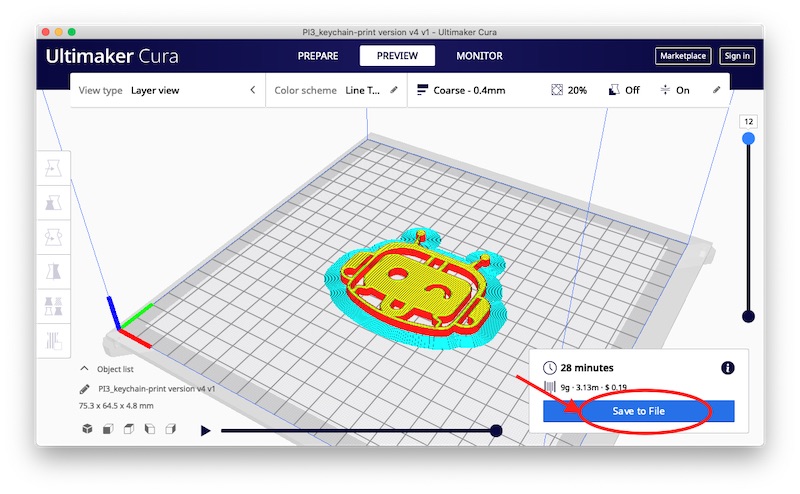Click the layer number field showing 12
800x494 pixels.
click(x=748, y=121)
